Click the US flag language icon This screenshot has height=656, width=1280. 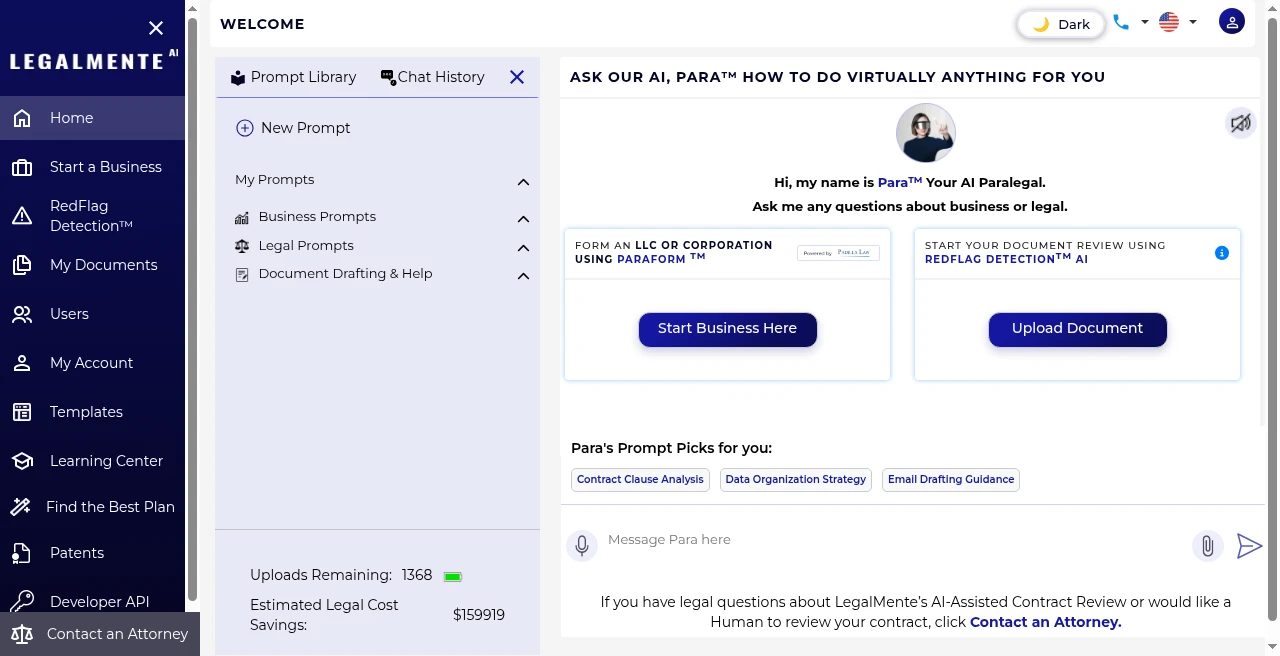coord(1169,22)
